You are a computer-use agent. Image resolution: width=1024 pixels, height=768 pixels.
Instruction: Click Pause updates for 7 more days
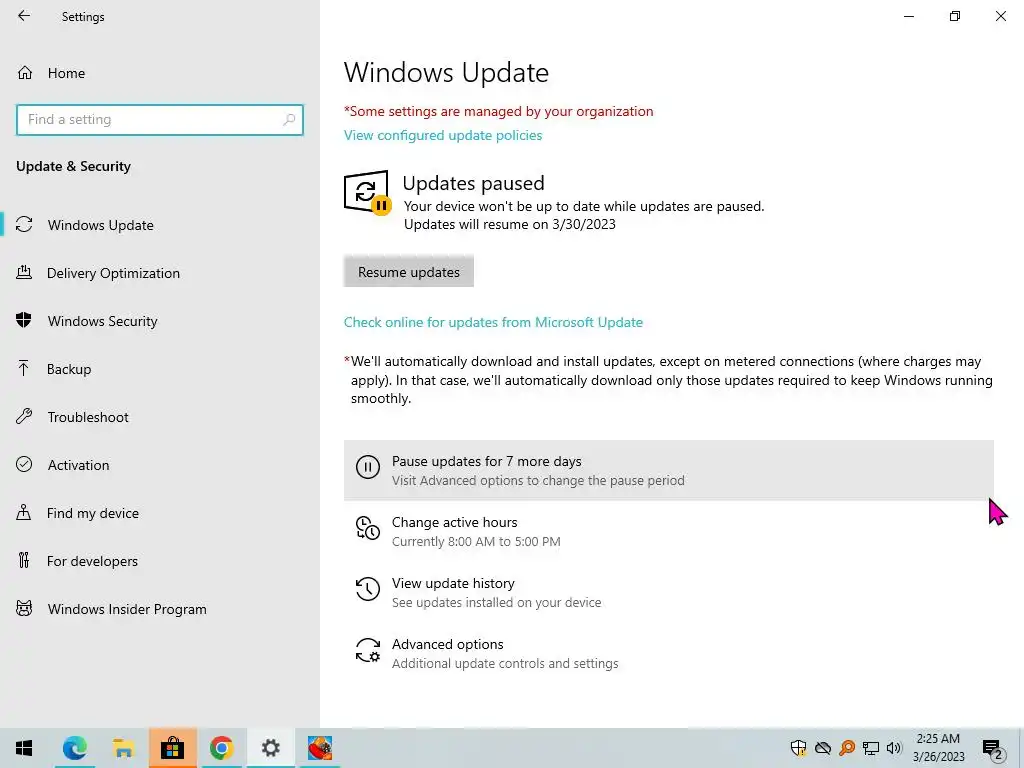pos(669,470)
